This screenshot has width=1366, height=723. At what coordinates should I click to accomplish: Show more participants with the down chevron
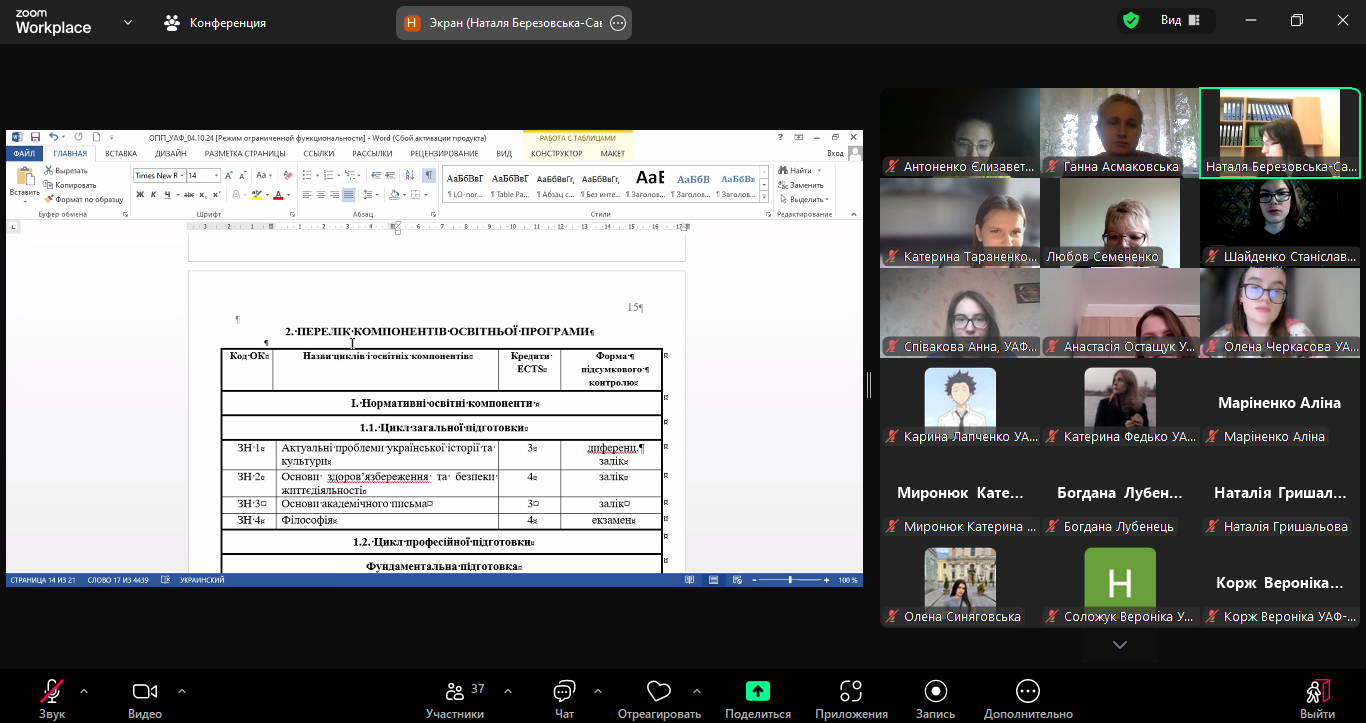1120,645
